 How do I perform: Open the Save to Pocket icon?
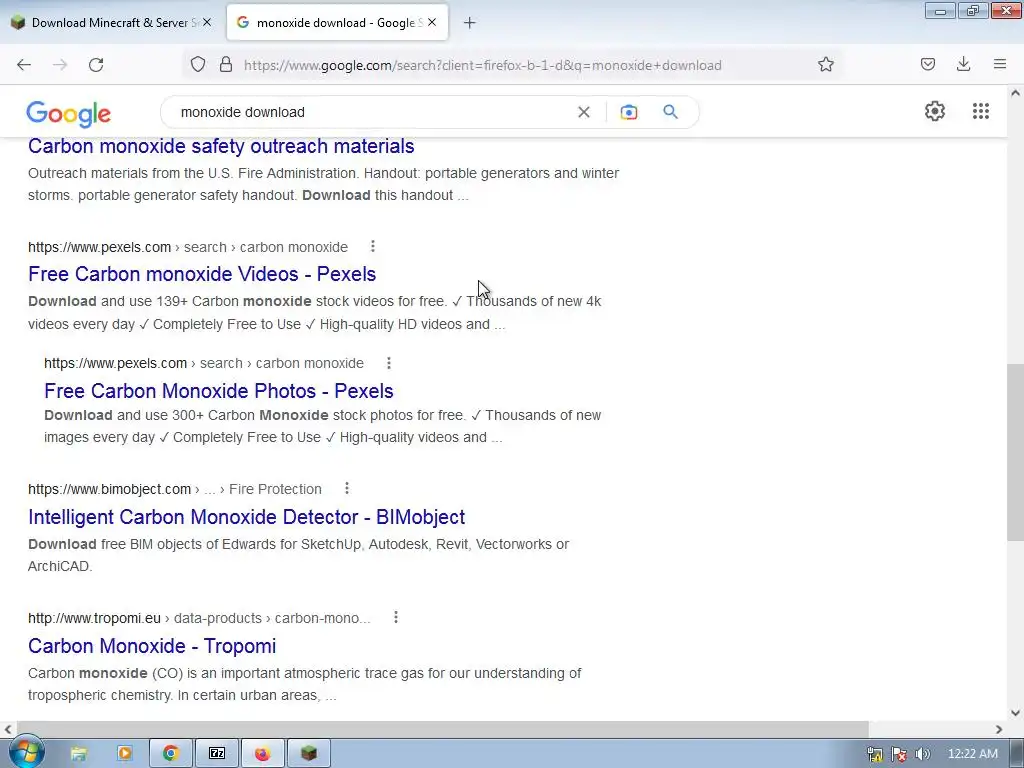927,64
